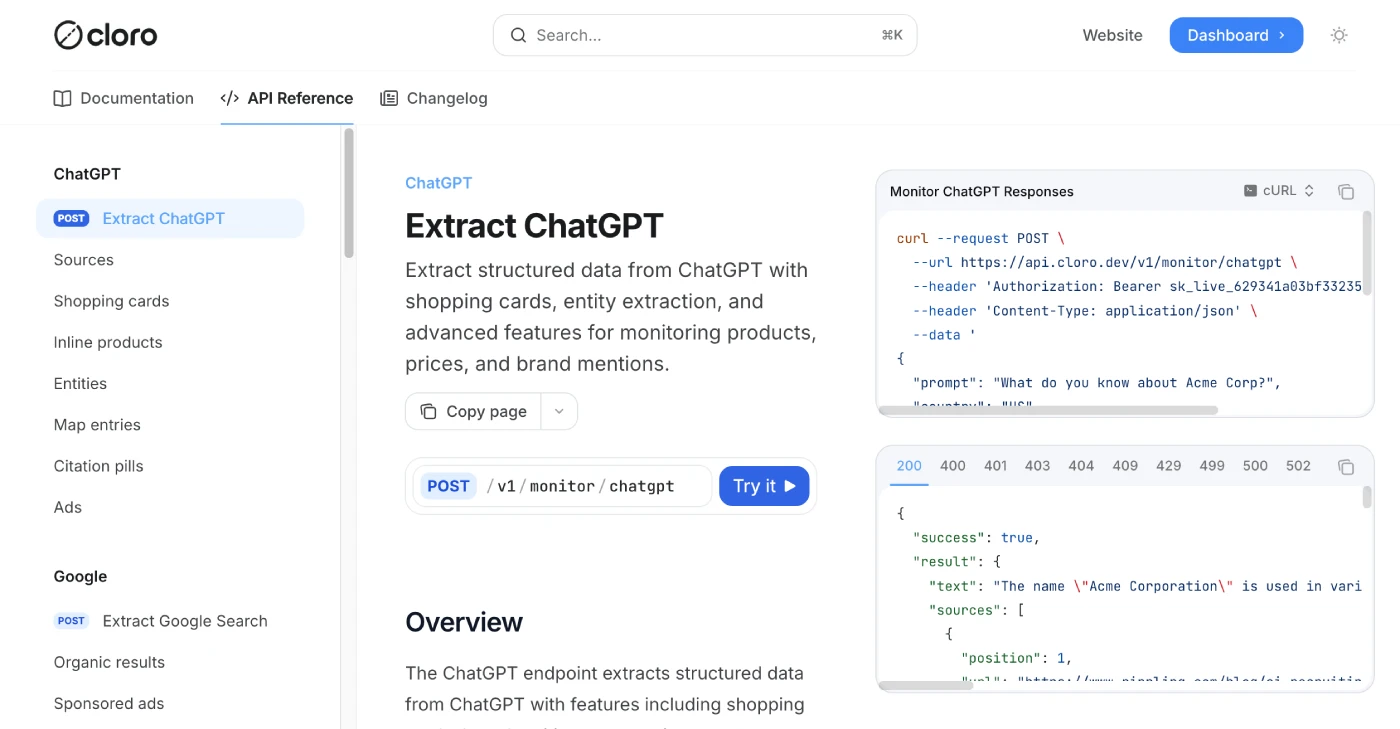Click the Copy page button
Image resolution: width=1400 pixels, height=729 pixels.
click(473, 411)
